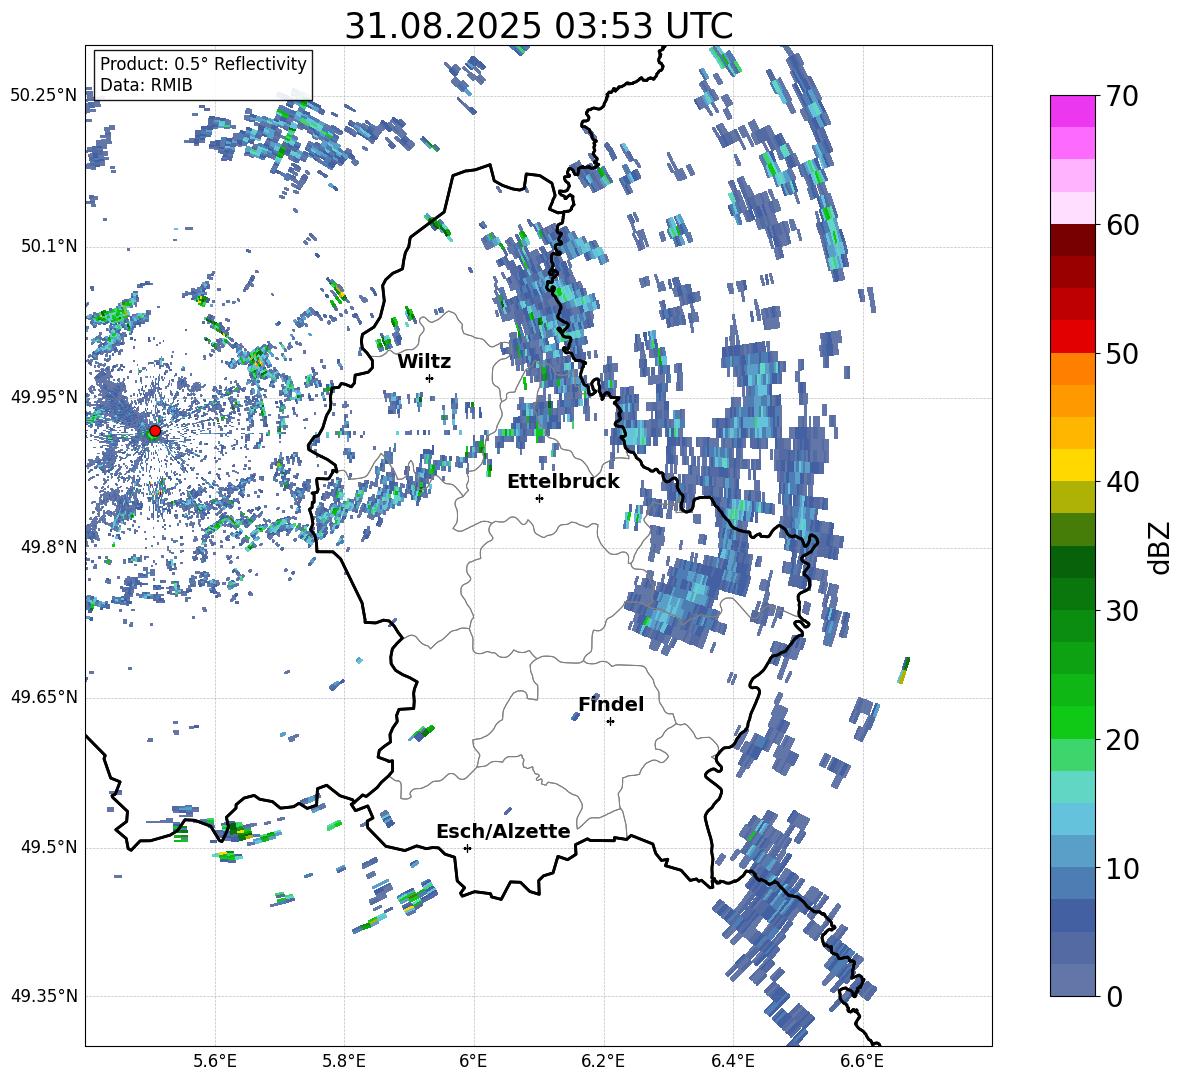Click the 30 colorbar tick label
The width and height of the screenshot is (1184, 1081).
[1122, 610]
